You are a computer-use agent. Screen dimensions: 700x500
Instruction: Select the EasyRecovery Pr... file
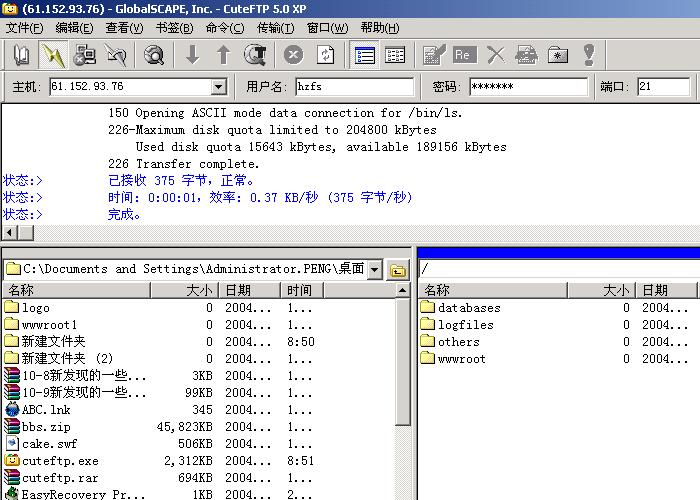pyautogui.click(x=75, y=494)
